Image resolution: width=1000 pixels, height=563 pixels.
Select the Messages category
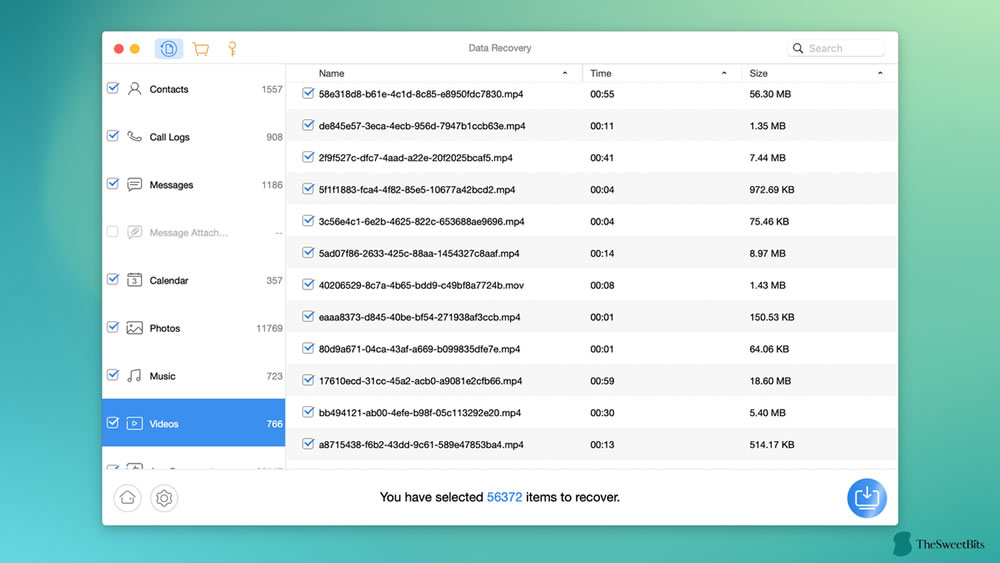(x=194, y=184)
